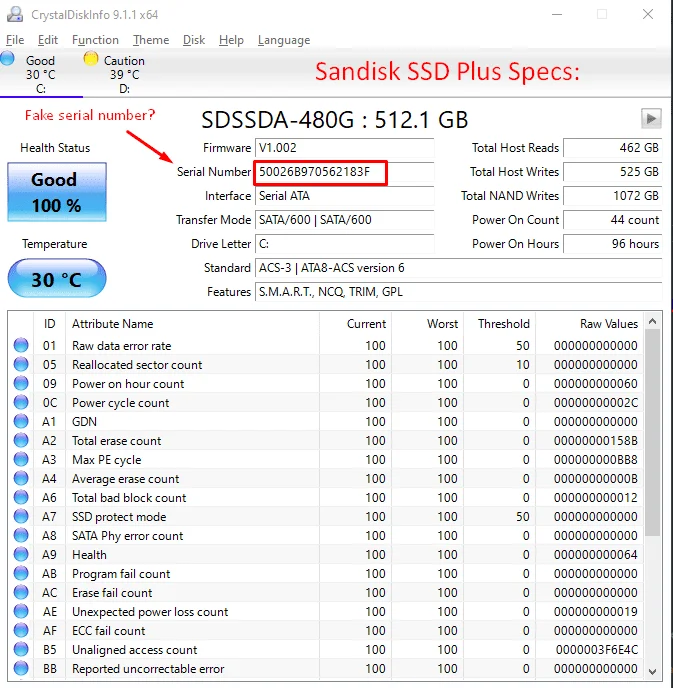Click raw value 0000003F6E4C
This screenshot has width=673, height=688.
coord(597,649)
